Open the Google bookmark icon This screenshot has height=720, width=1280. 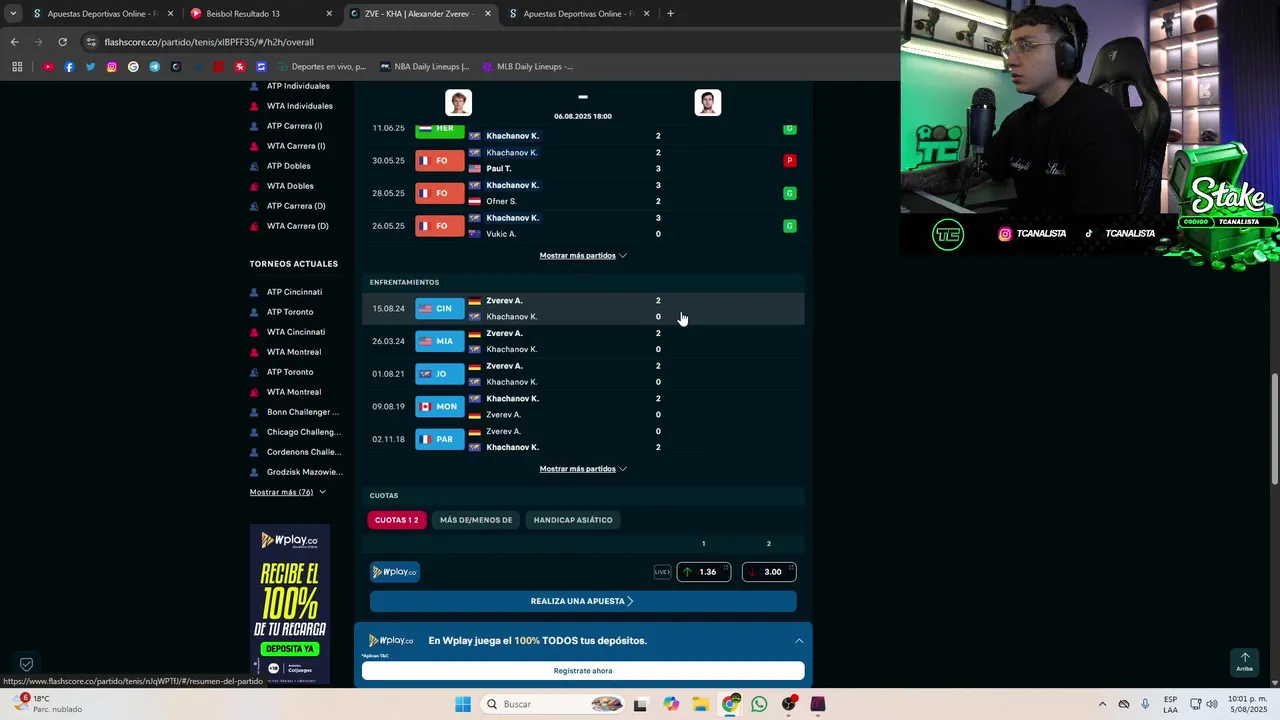tap(133, 67)
